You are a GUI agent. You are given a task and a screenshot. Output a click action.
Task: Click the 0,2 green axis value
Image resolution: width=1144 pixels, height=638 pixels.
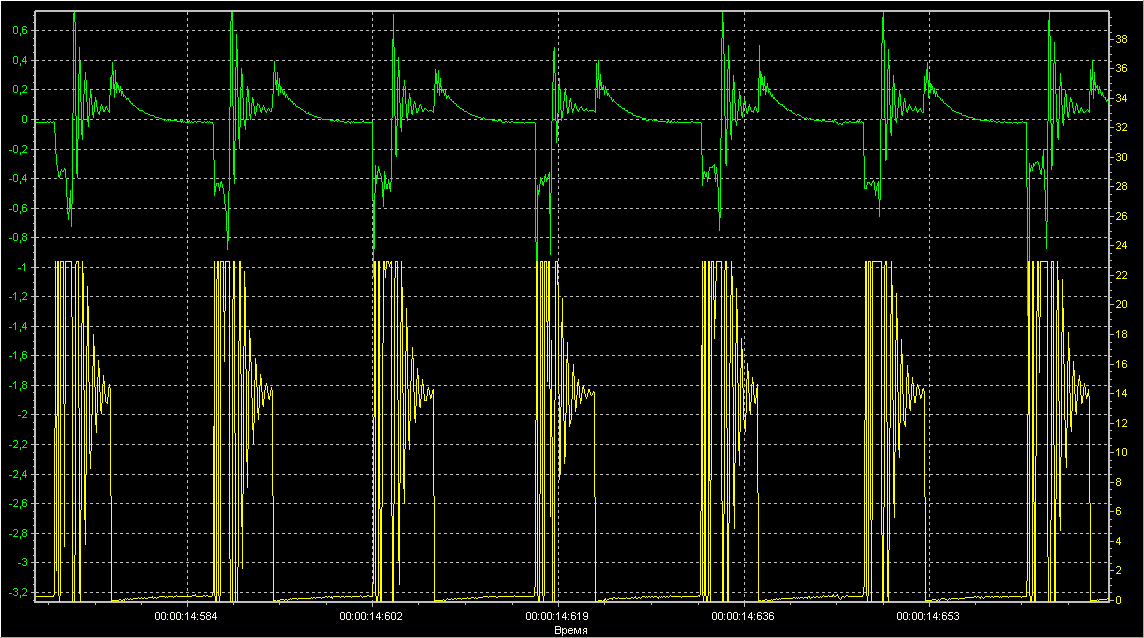point(20,90)
